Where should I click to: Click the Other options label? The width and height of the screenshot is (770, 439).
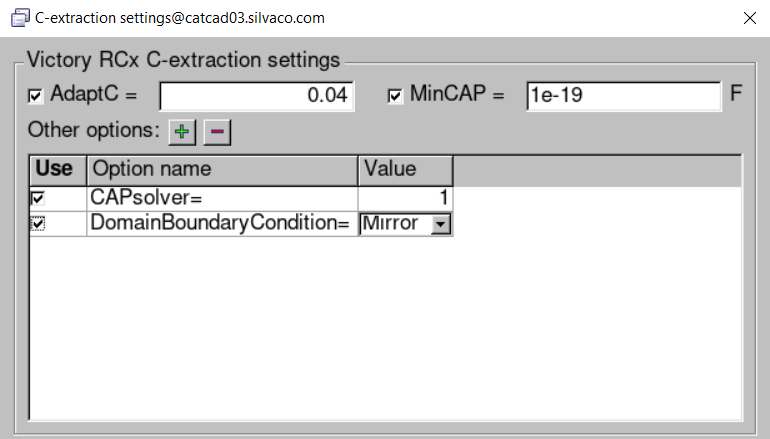tap(93, 130)
